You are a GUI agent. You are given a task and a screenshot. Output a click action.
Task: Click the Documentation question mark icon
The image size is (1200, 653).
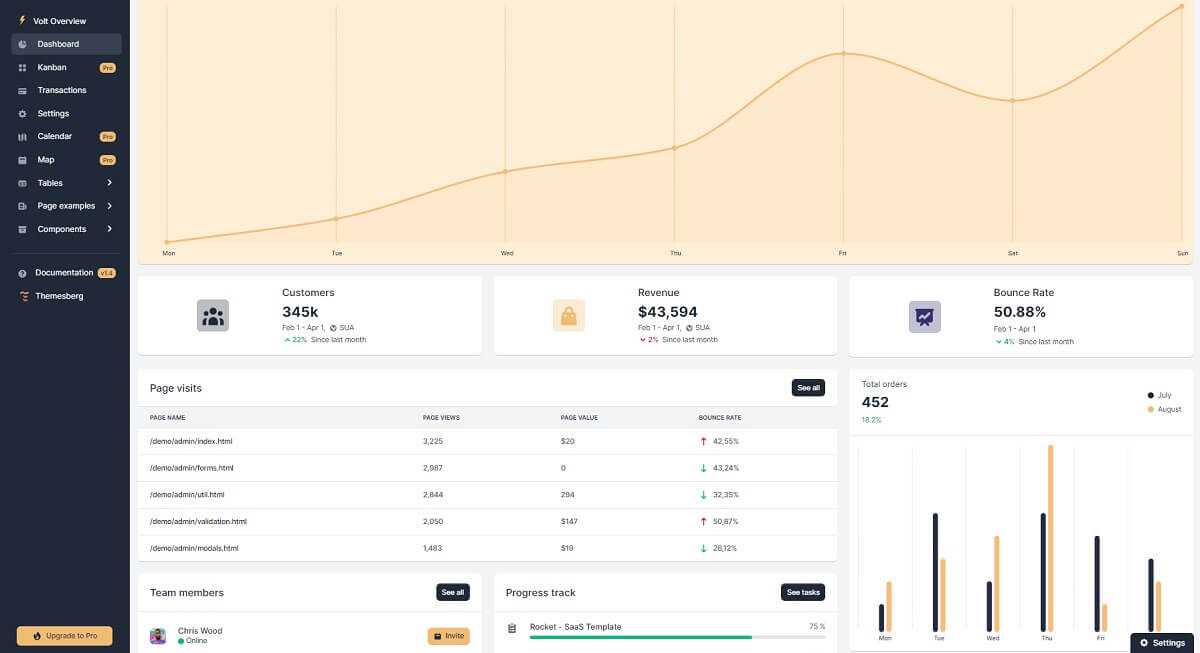(22, 273)
